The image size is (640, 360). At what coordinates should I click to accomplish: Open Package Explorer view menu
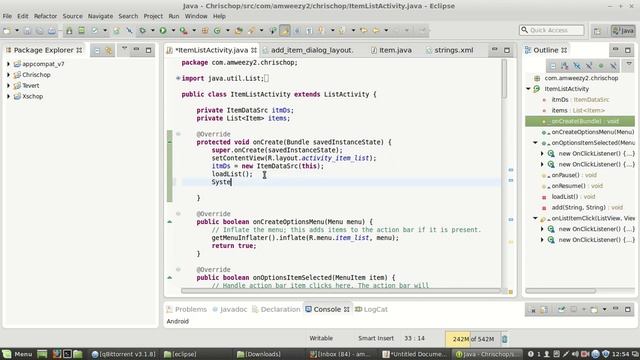(x=124, y=49)
